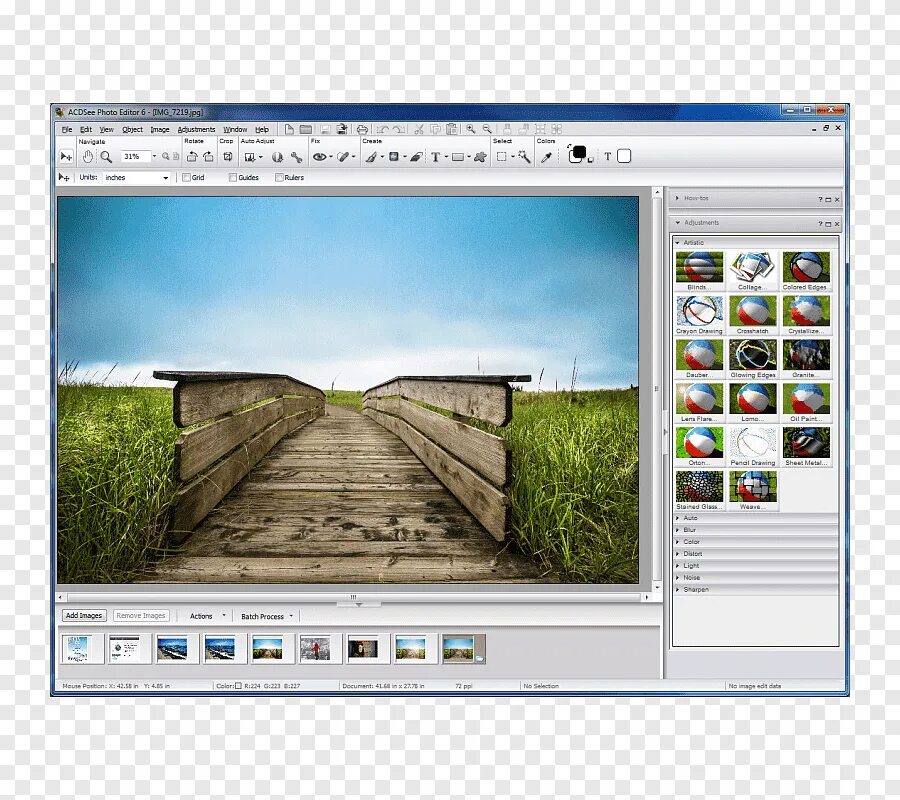Select the object move arrow tool

66,156
